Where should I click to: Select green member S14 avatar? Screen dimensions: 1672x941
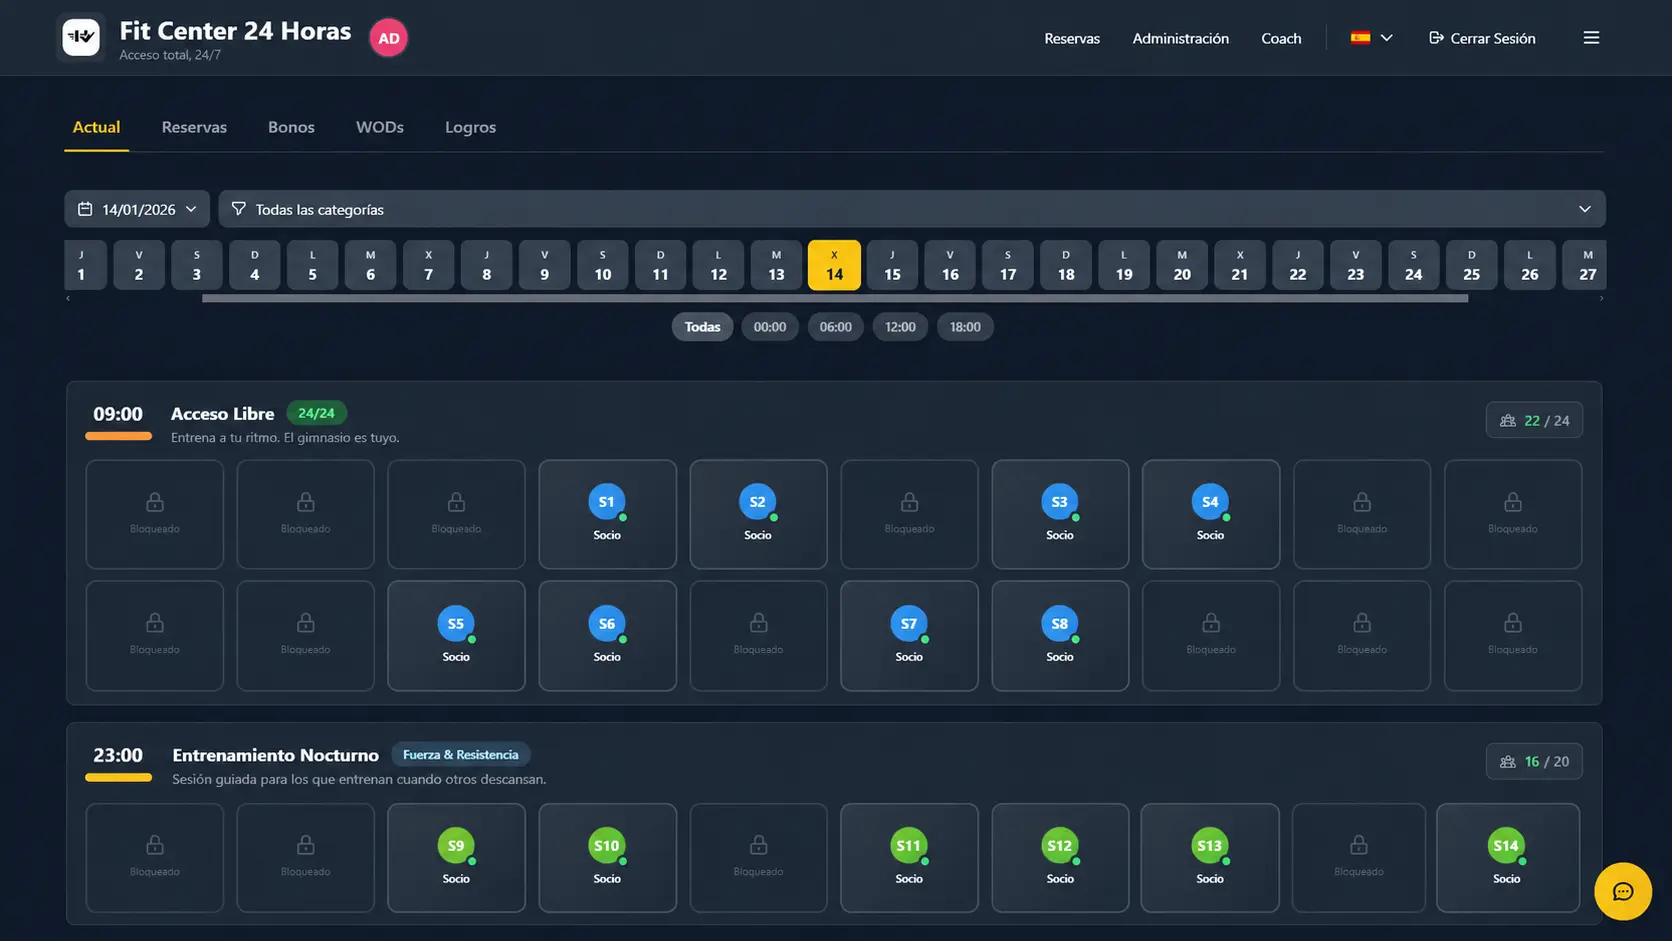point(1506,845)
